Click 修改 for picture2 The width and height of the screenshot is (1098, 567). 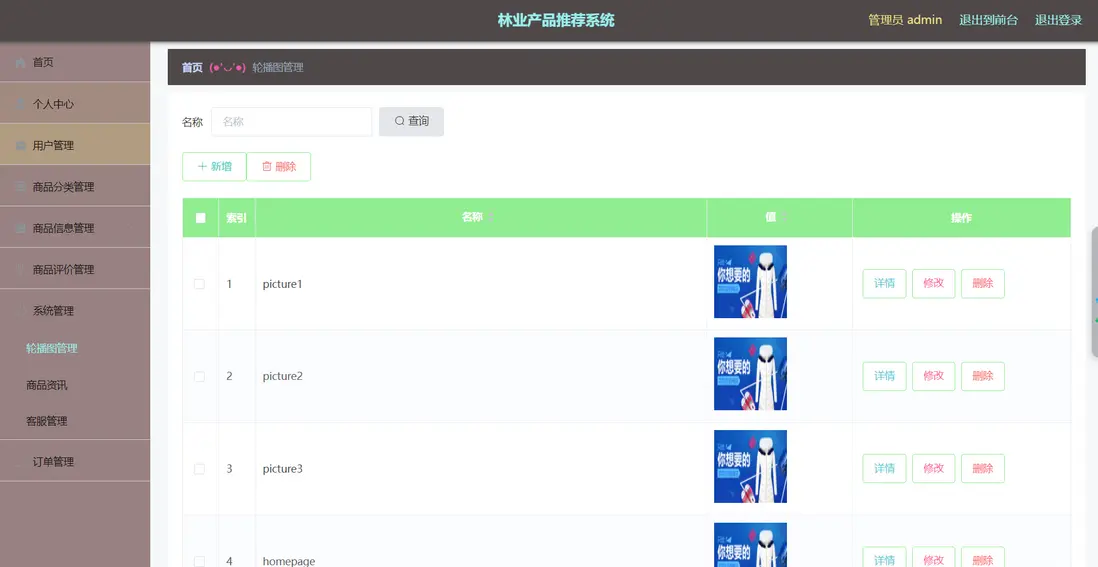pyautogui.click(x=933, y=376)
